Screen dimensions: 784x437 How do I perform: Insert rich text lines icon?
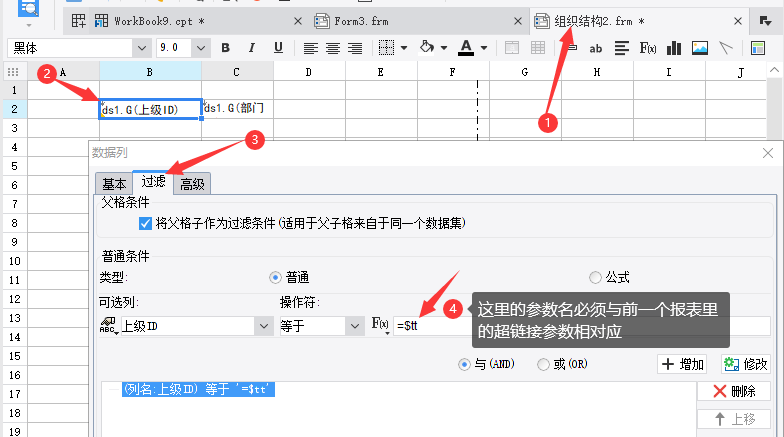click(622, 48)
